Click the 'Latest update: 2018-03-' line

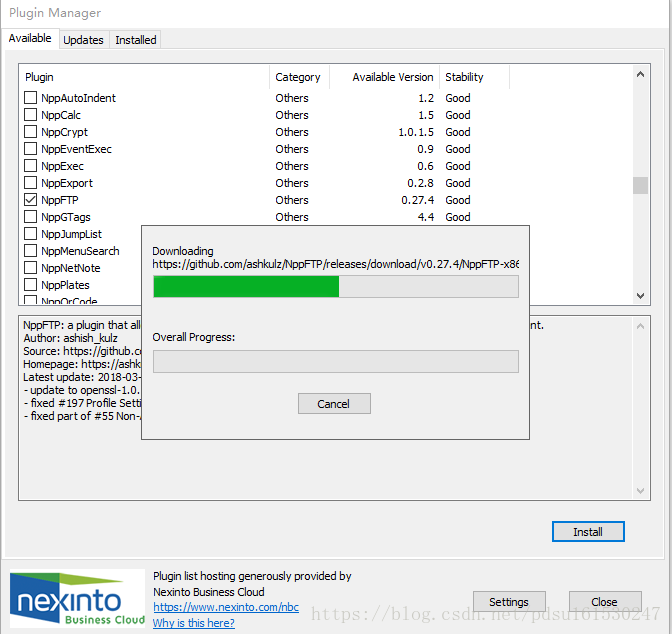pyautogui.click(x=82, y=377)
